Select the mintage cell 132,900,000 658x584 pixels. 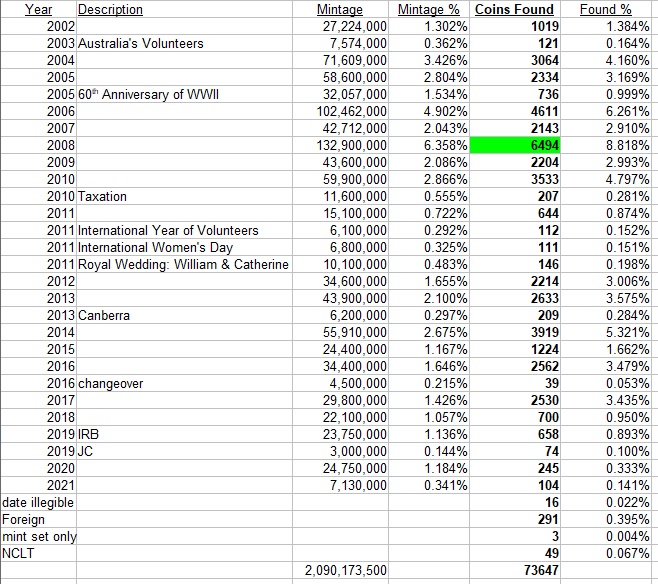tap(340, 145)
